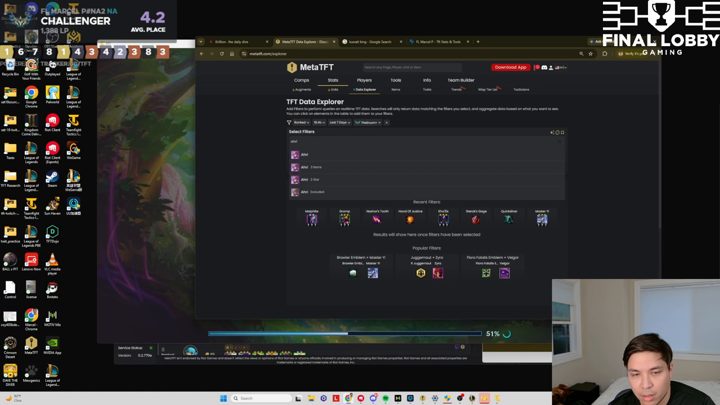
Task: Click the MetaTFT header search field
Action: tap(411, 68)
